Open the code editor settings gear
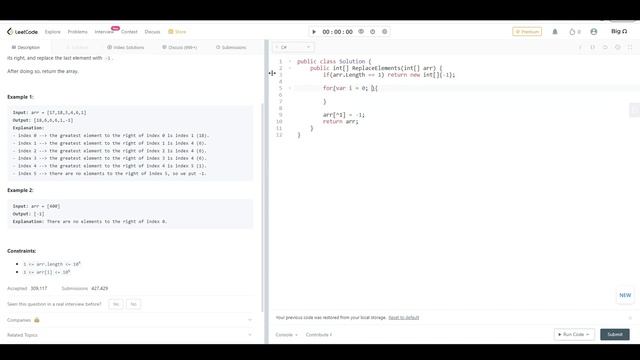Screen dimensions: 640x360 (x=618, y=47)
